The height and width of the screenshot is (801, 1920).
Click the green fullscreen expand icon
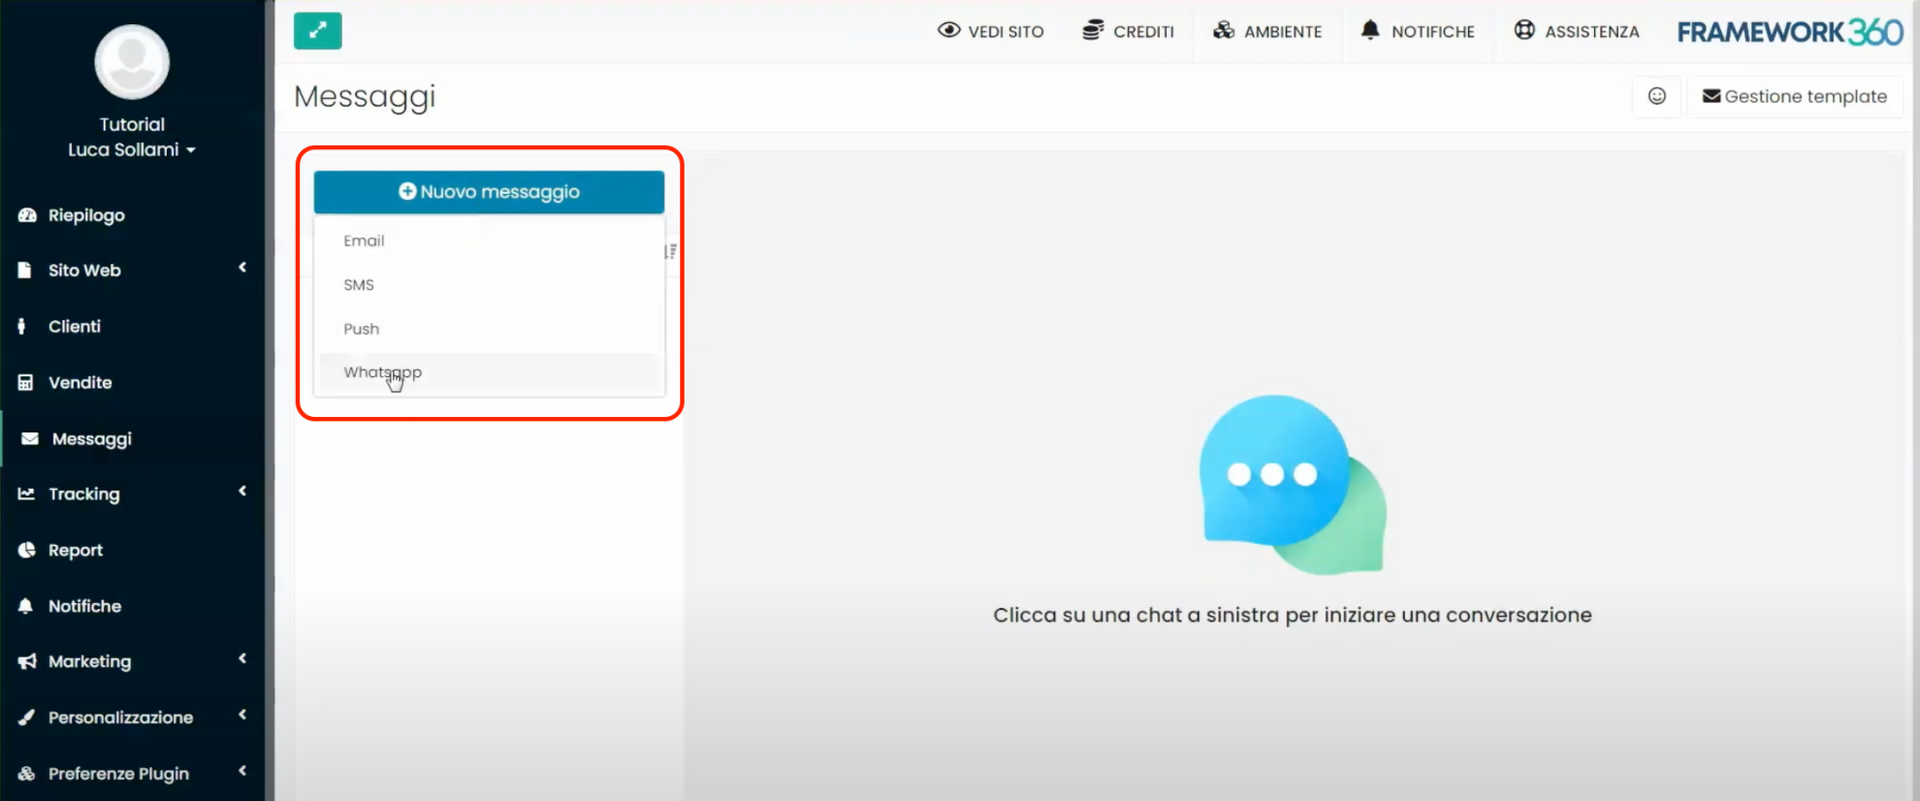(x=317, y=31)
